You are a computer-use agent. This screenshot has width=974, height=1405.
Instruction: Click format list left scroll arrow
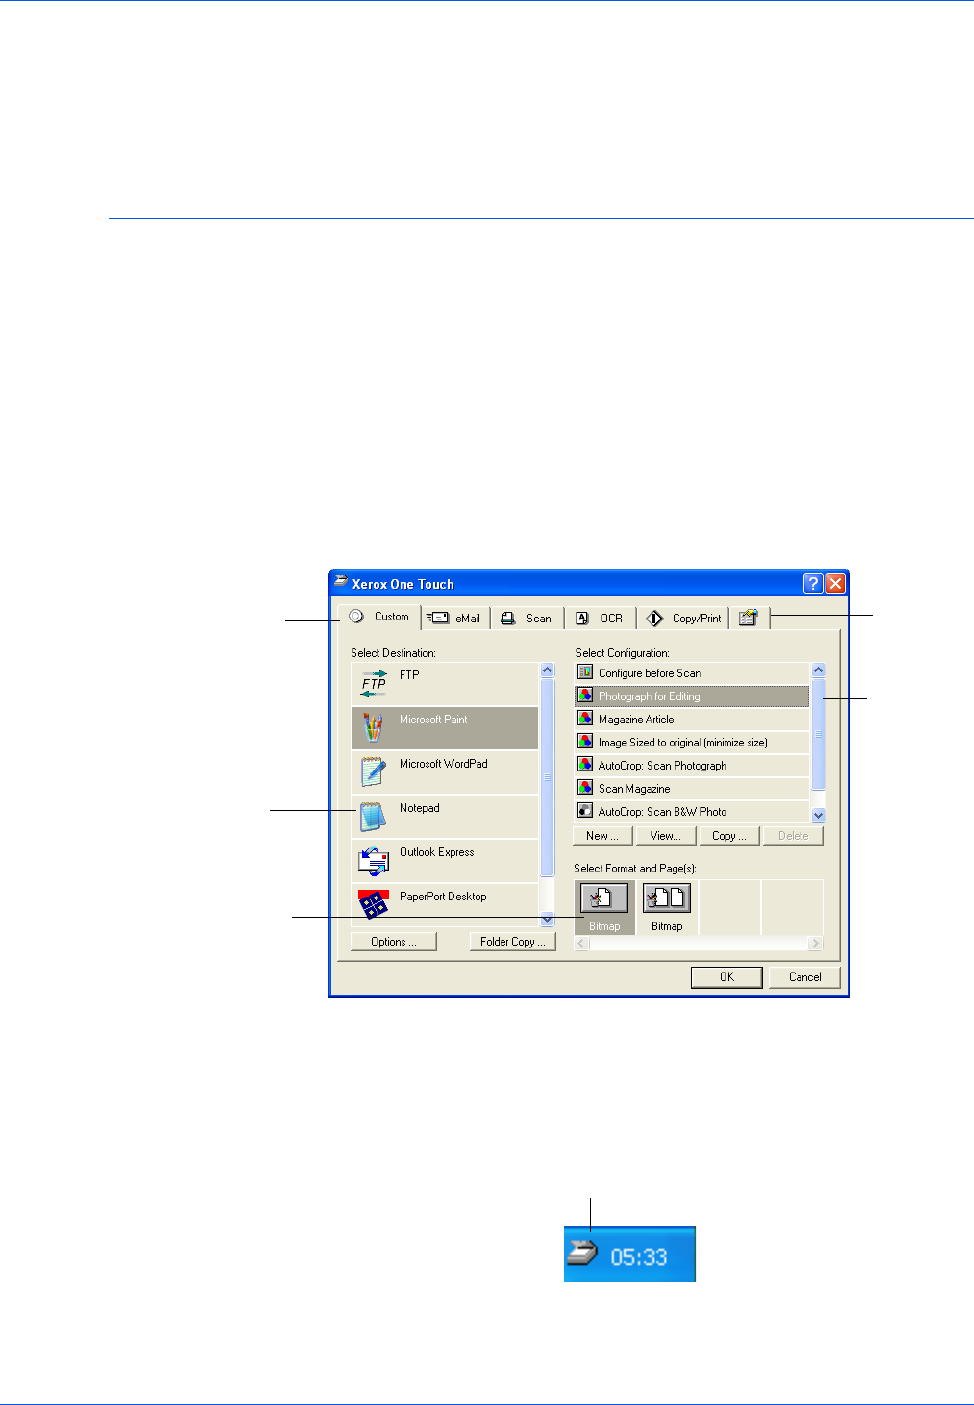(582, 943)
